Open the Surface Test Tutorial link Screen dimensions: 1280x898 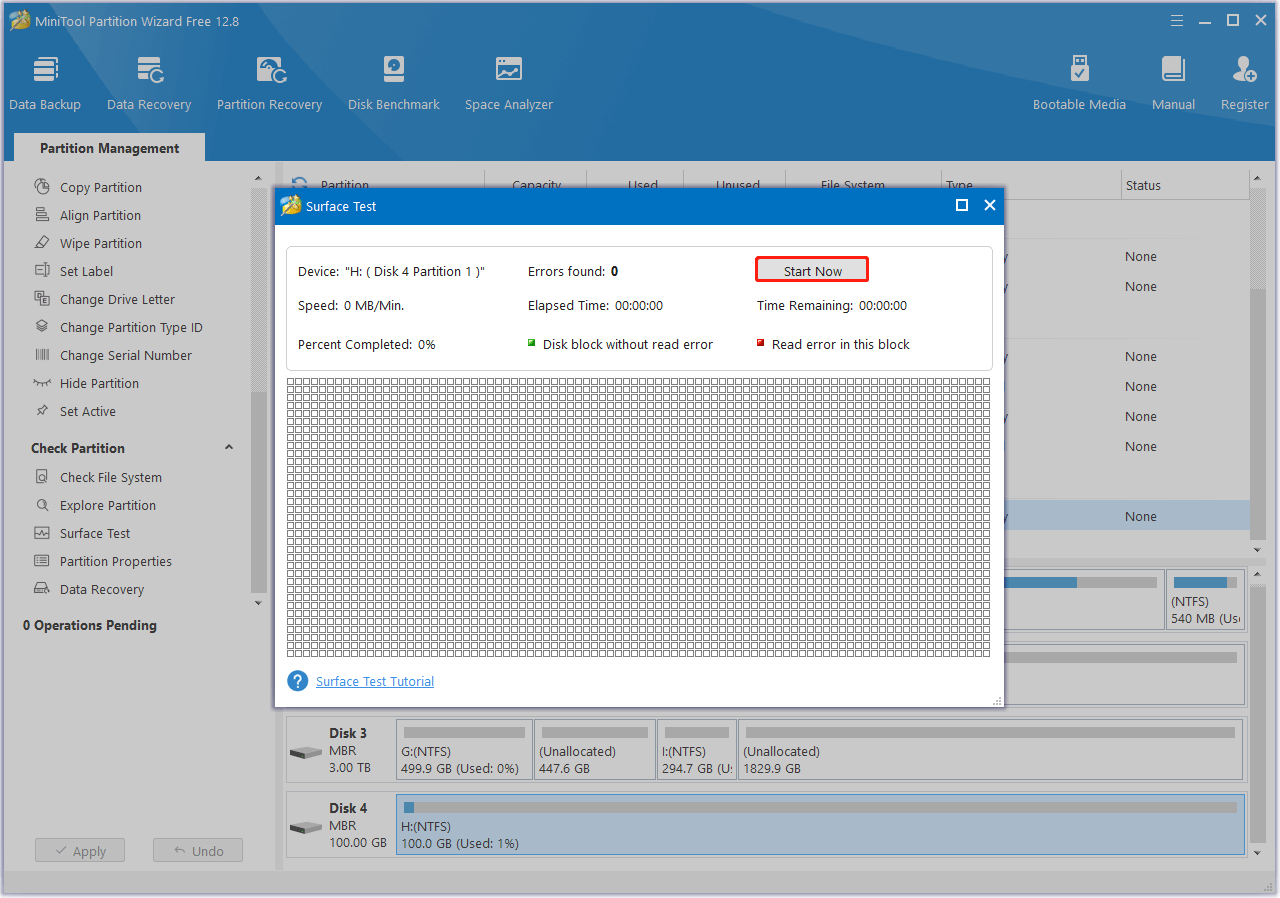pyautogui.click(x=375, y=681)
